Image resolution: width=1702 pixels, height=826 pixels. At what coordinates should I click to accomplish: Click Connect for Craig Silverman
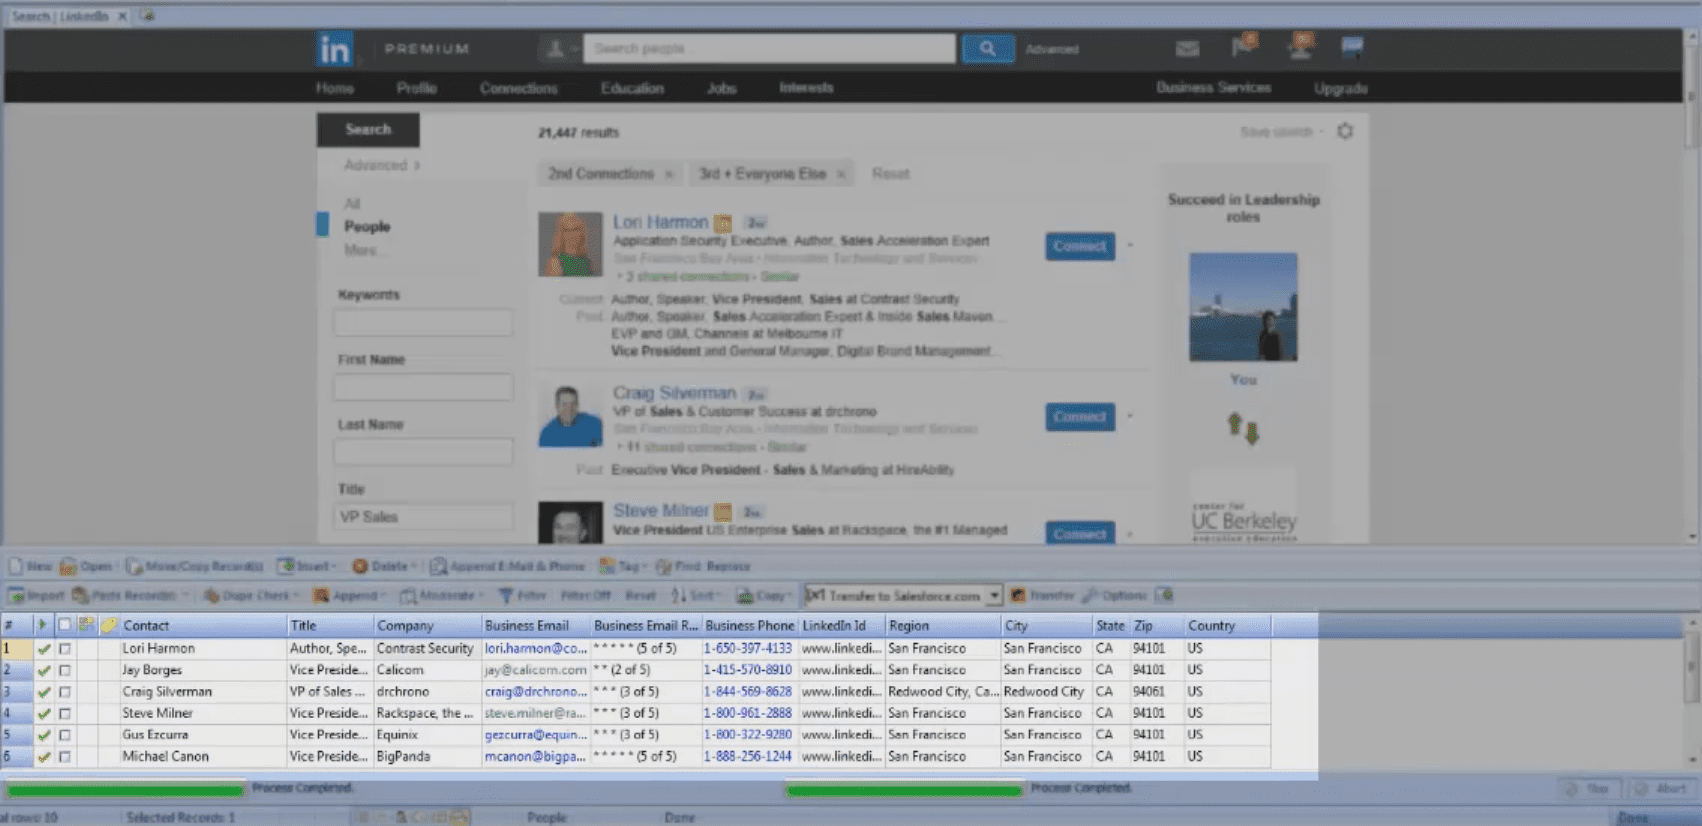[1080, 417]
